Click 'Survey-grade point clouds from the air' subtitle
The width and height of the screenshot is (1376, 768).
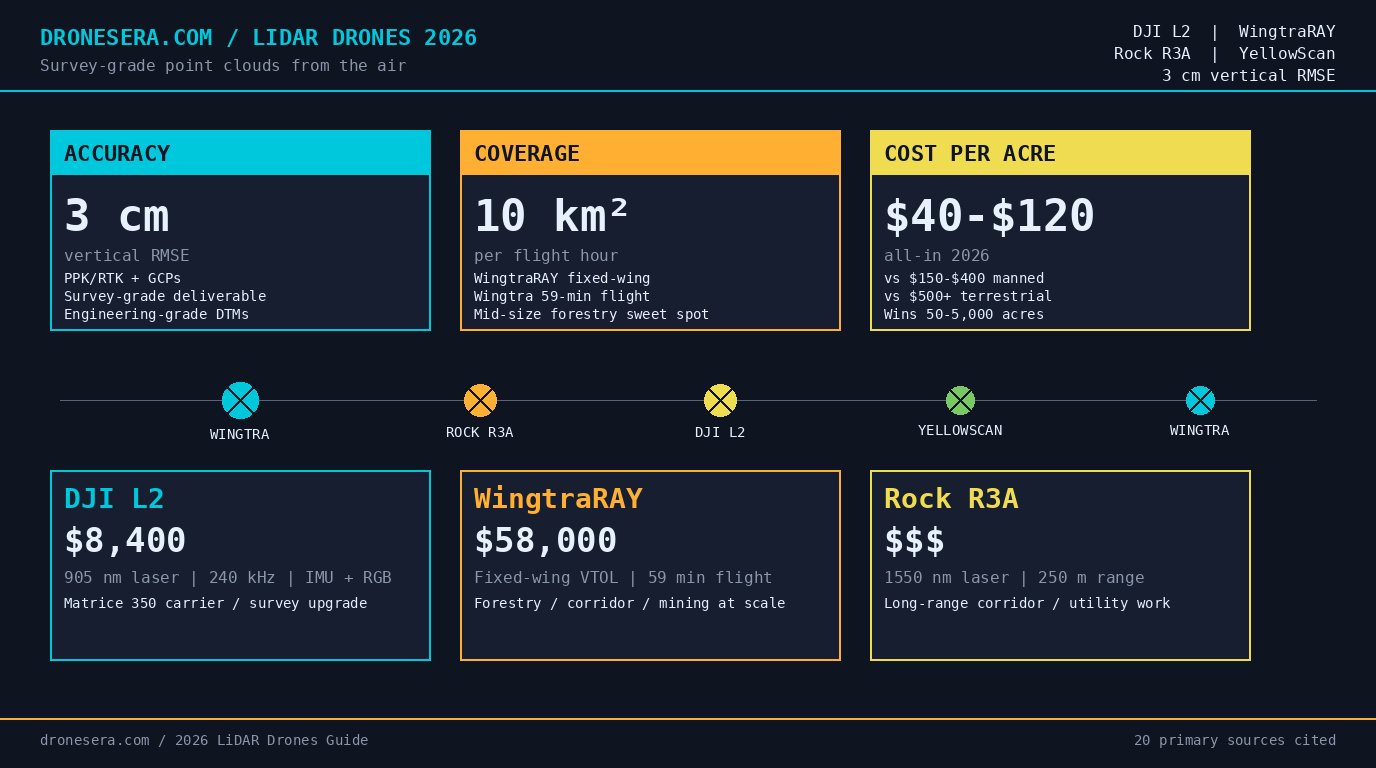(223, 66)
